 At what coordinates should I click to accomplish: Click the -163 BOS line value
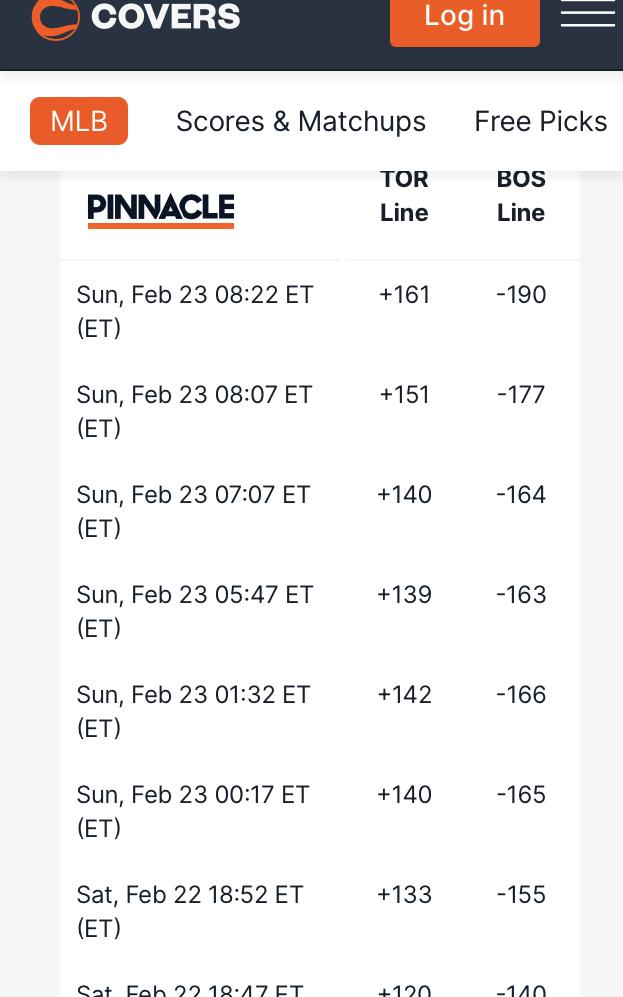tap(521, 595)
